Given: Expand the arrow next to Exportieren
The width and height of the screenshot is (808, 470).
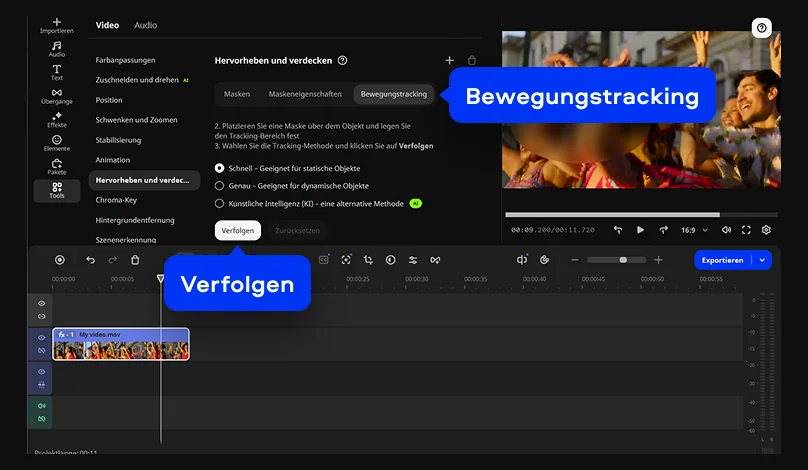Looking at the screenshot, I should (x=762, y=260).
